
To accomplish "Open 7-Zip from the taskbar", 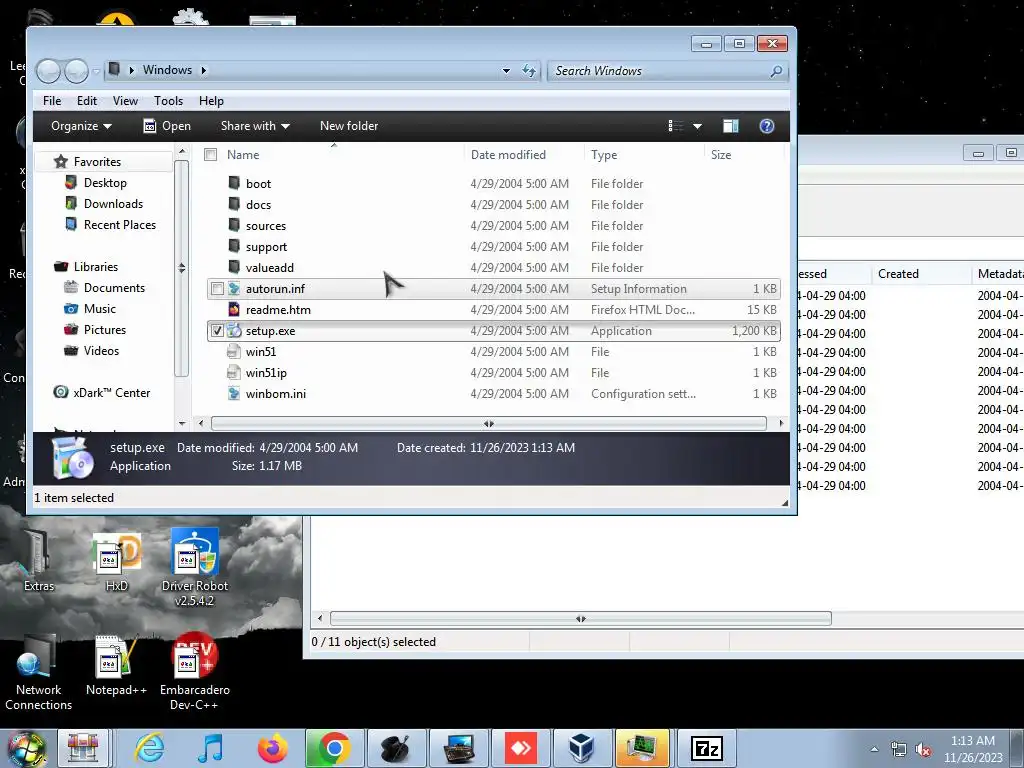I will [707, 748].
